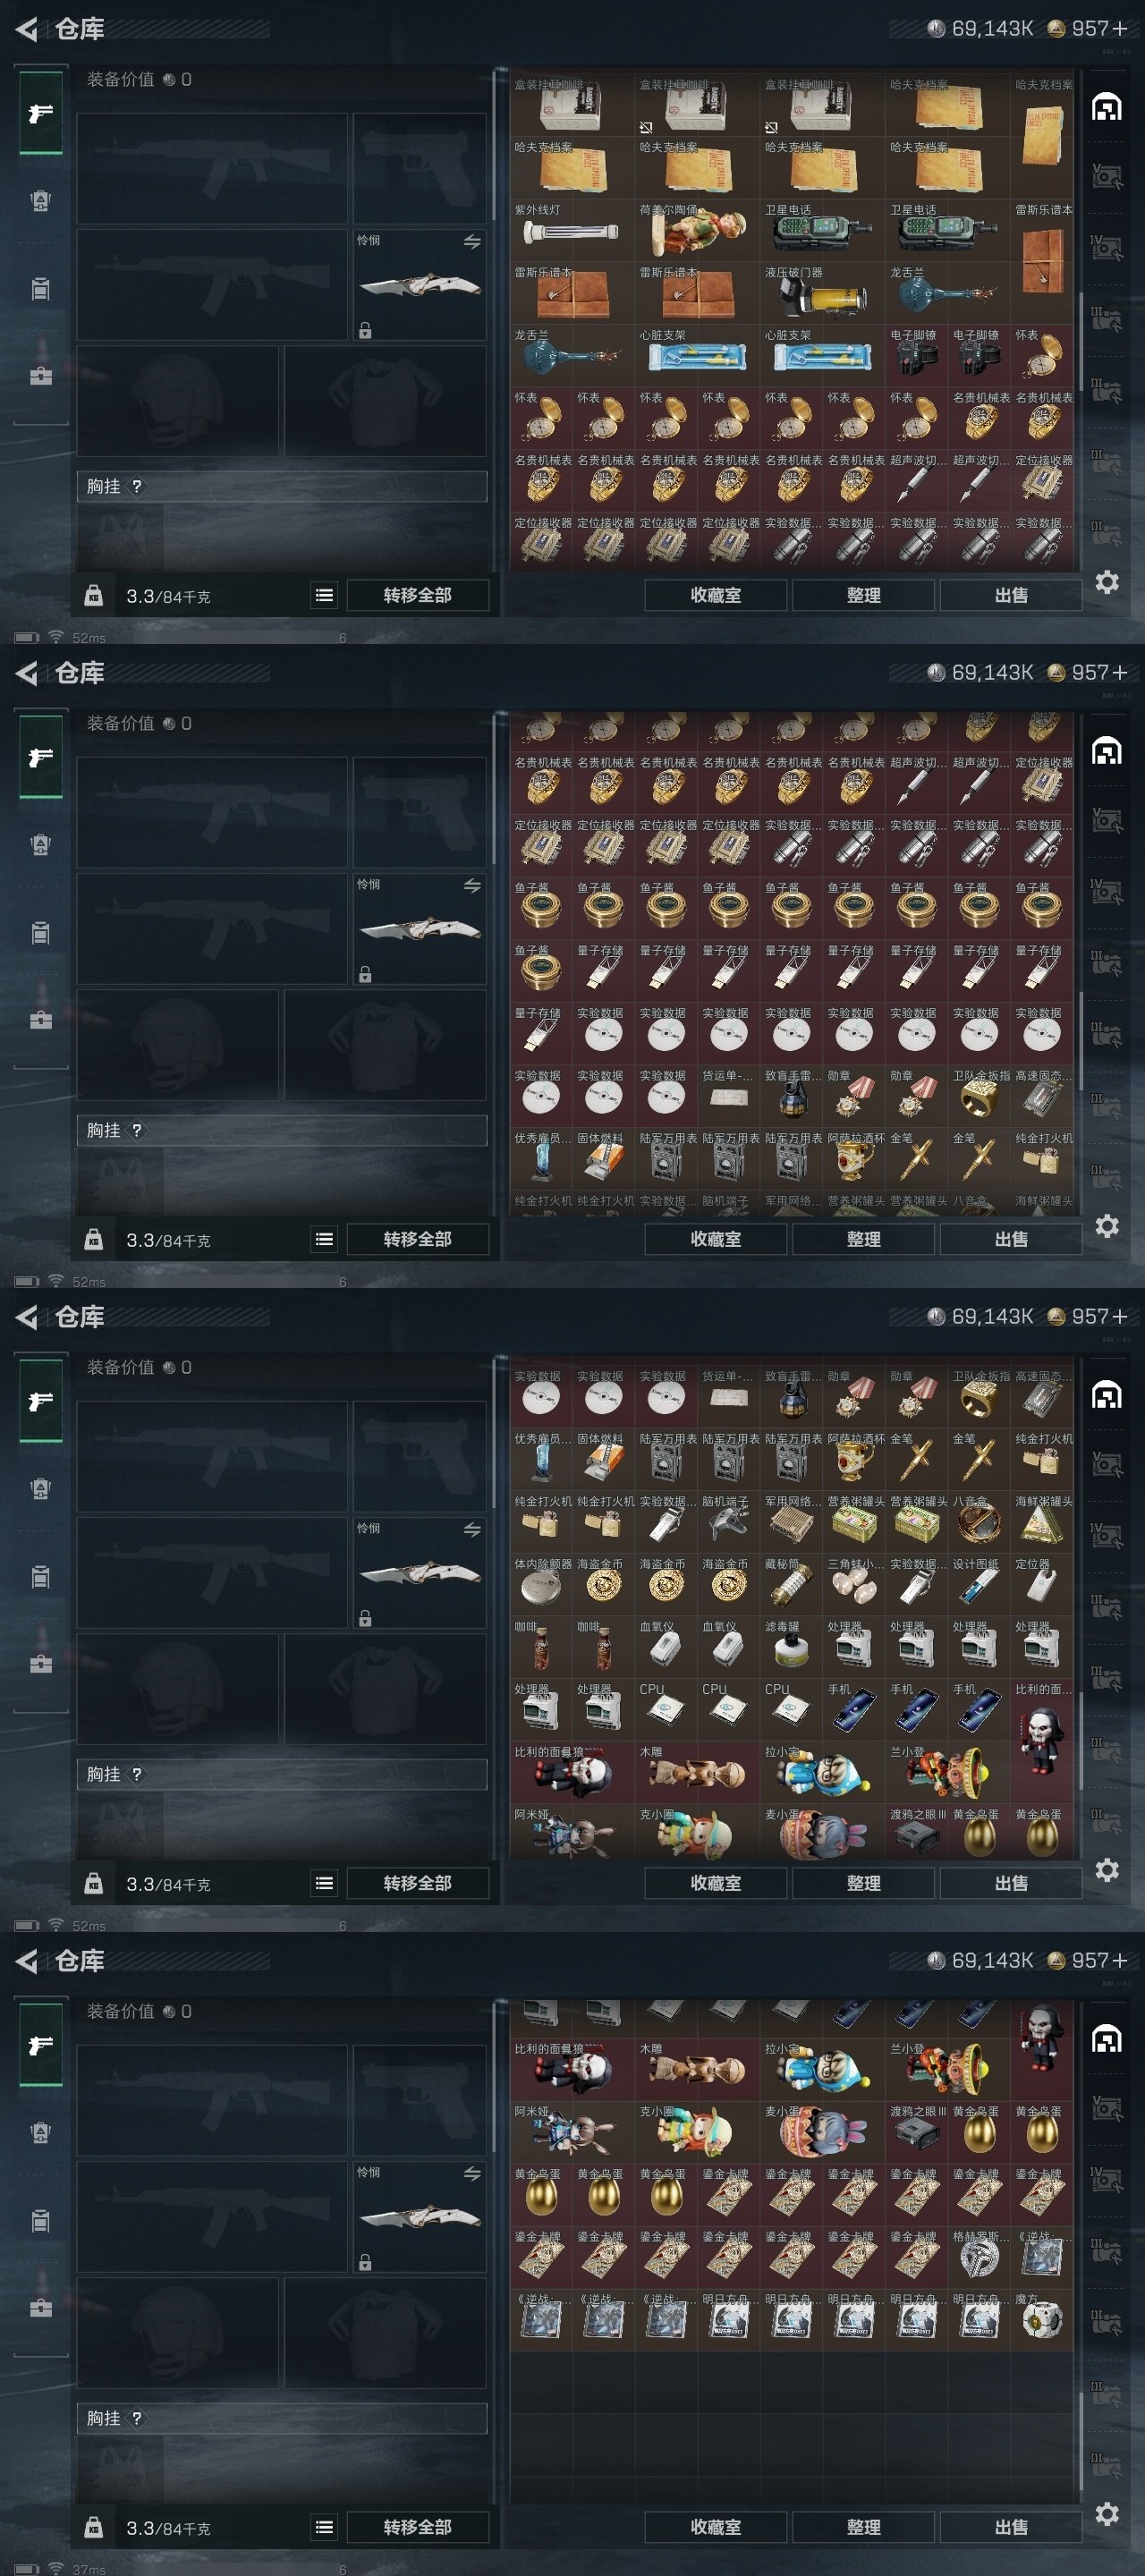Click the 整理 sort button in the view with 魔方

click(863, 2527)
